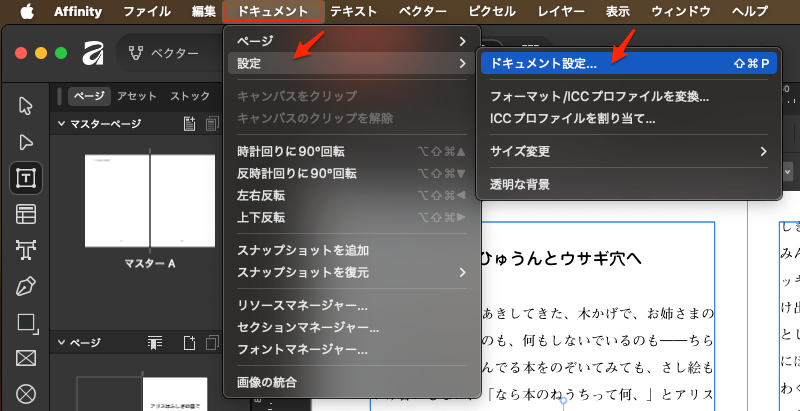The image size is (800, 411).
Task: Open the テキスト menu in menu bar
Action: pyautogui.click(x=353, y=11)
